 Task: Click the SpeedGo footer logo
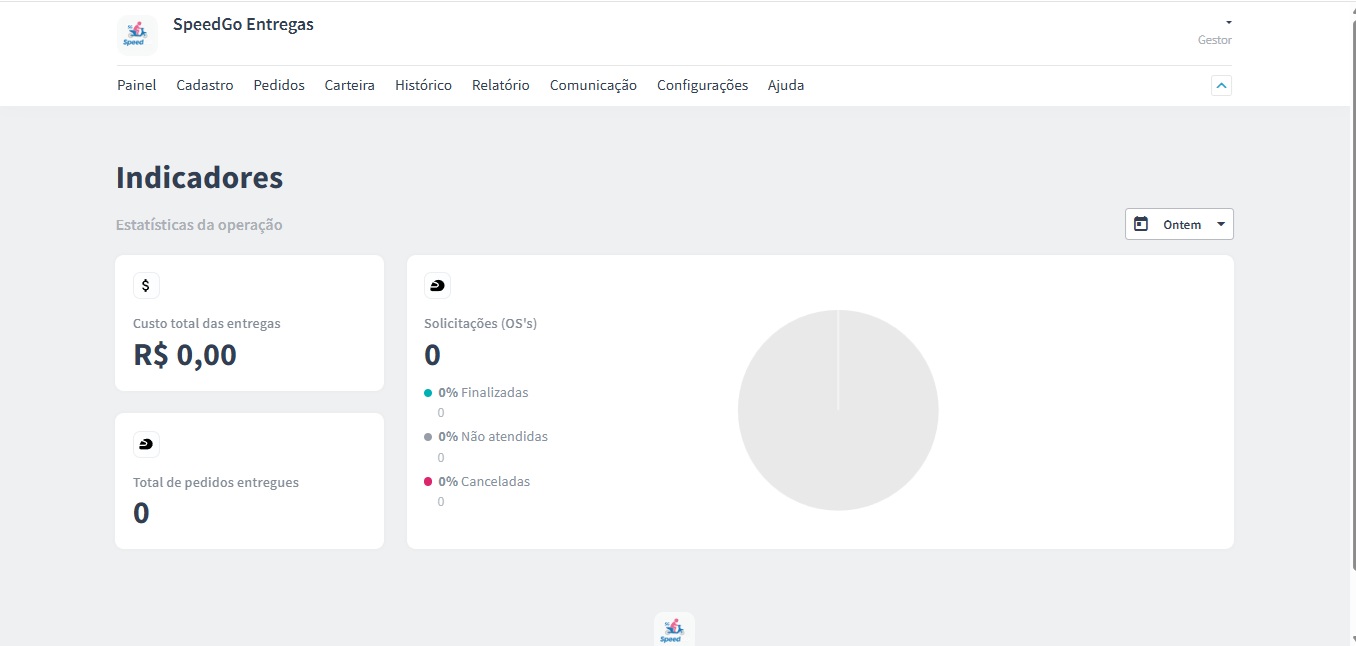(673, 630)
